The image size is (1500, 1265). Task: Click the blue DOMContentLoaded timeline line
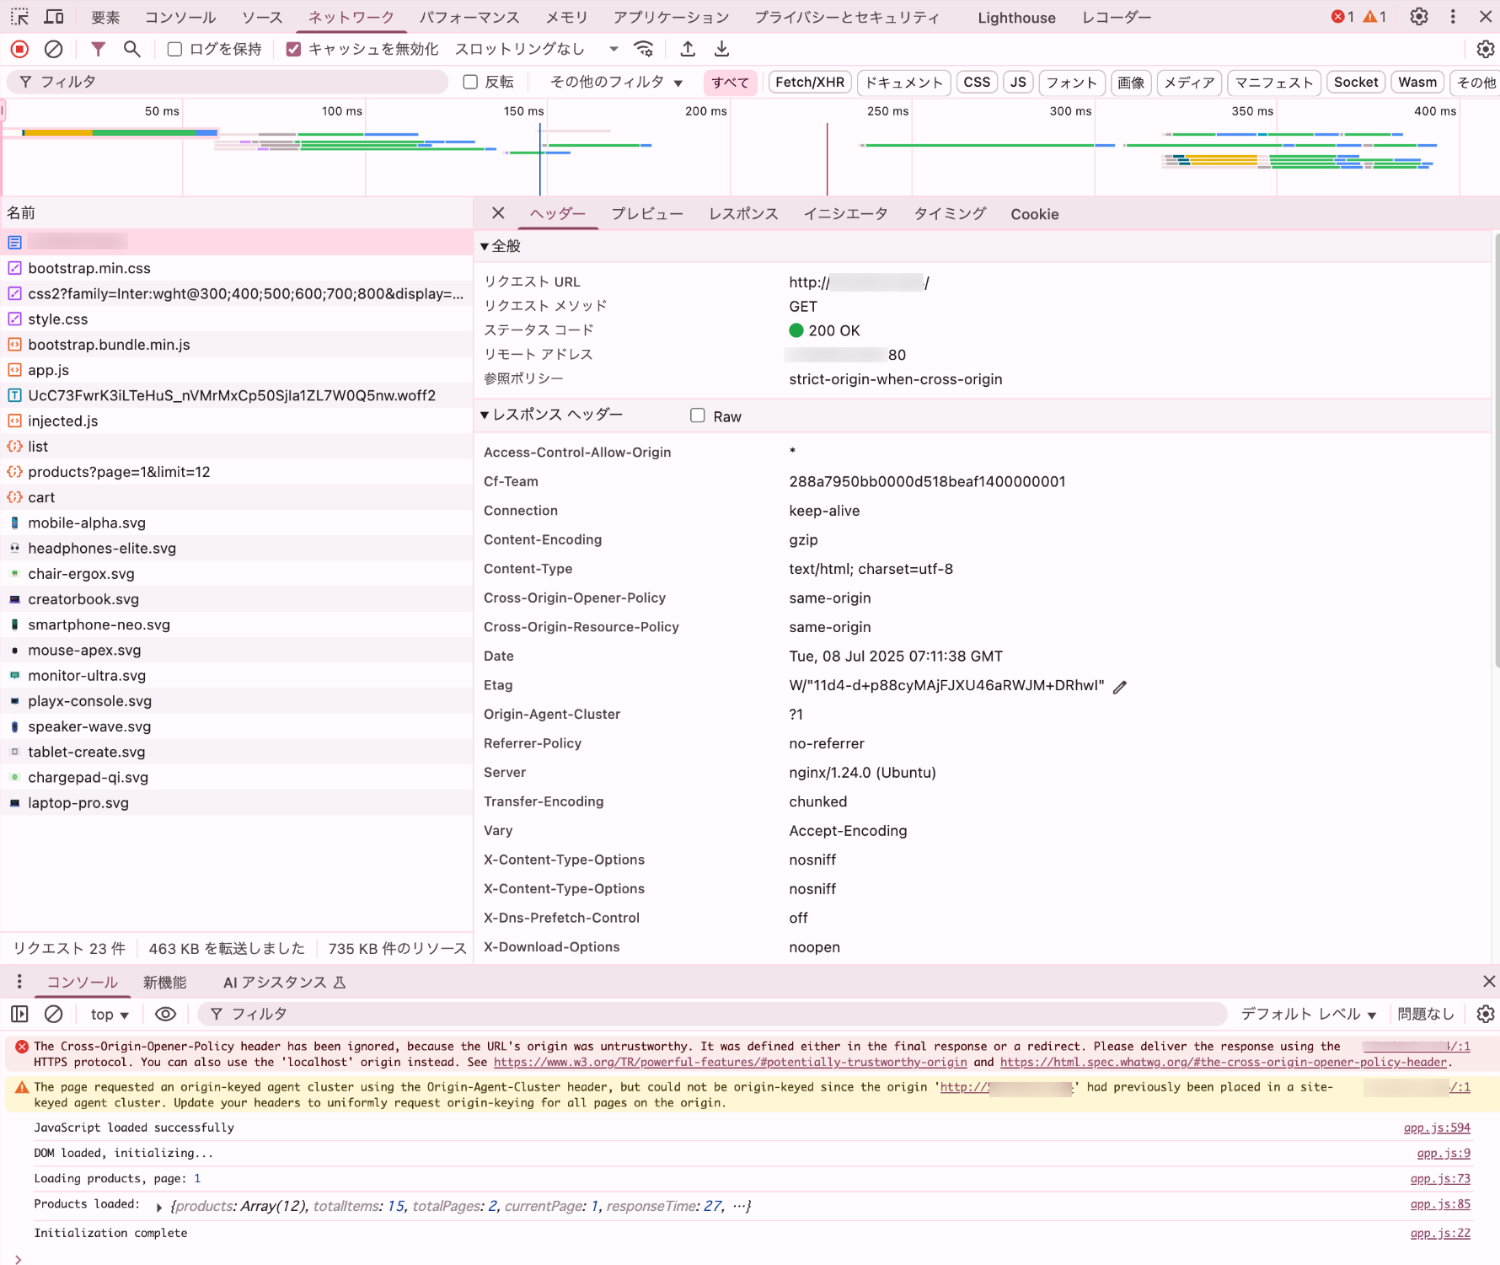(x=540, y=158)
